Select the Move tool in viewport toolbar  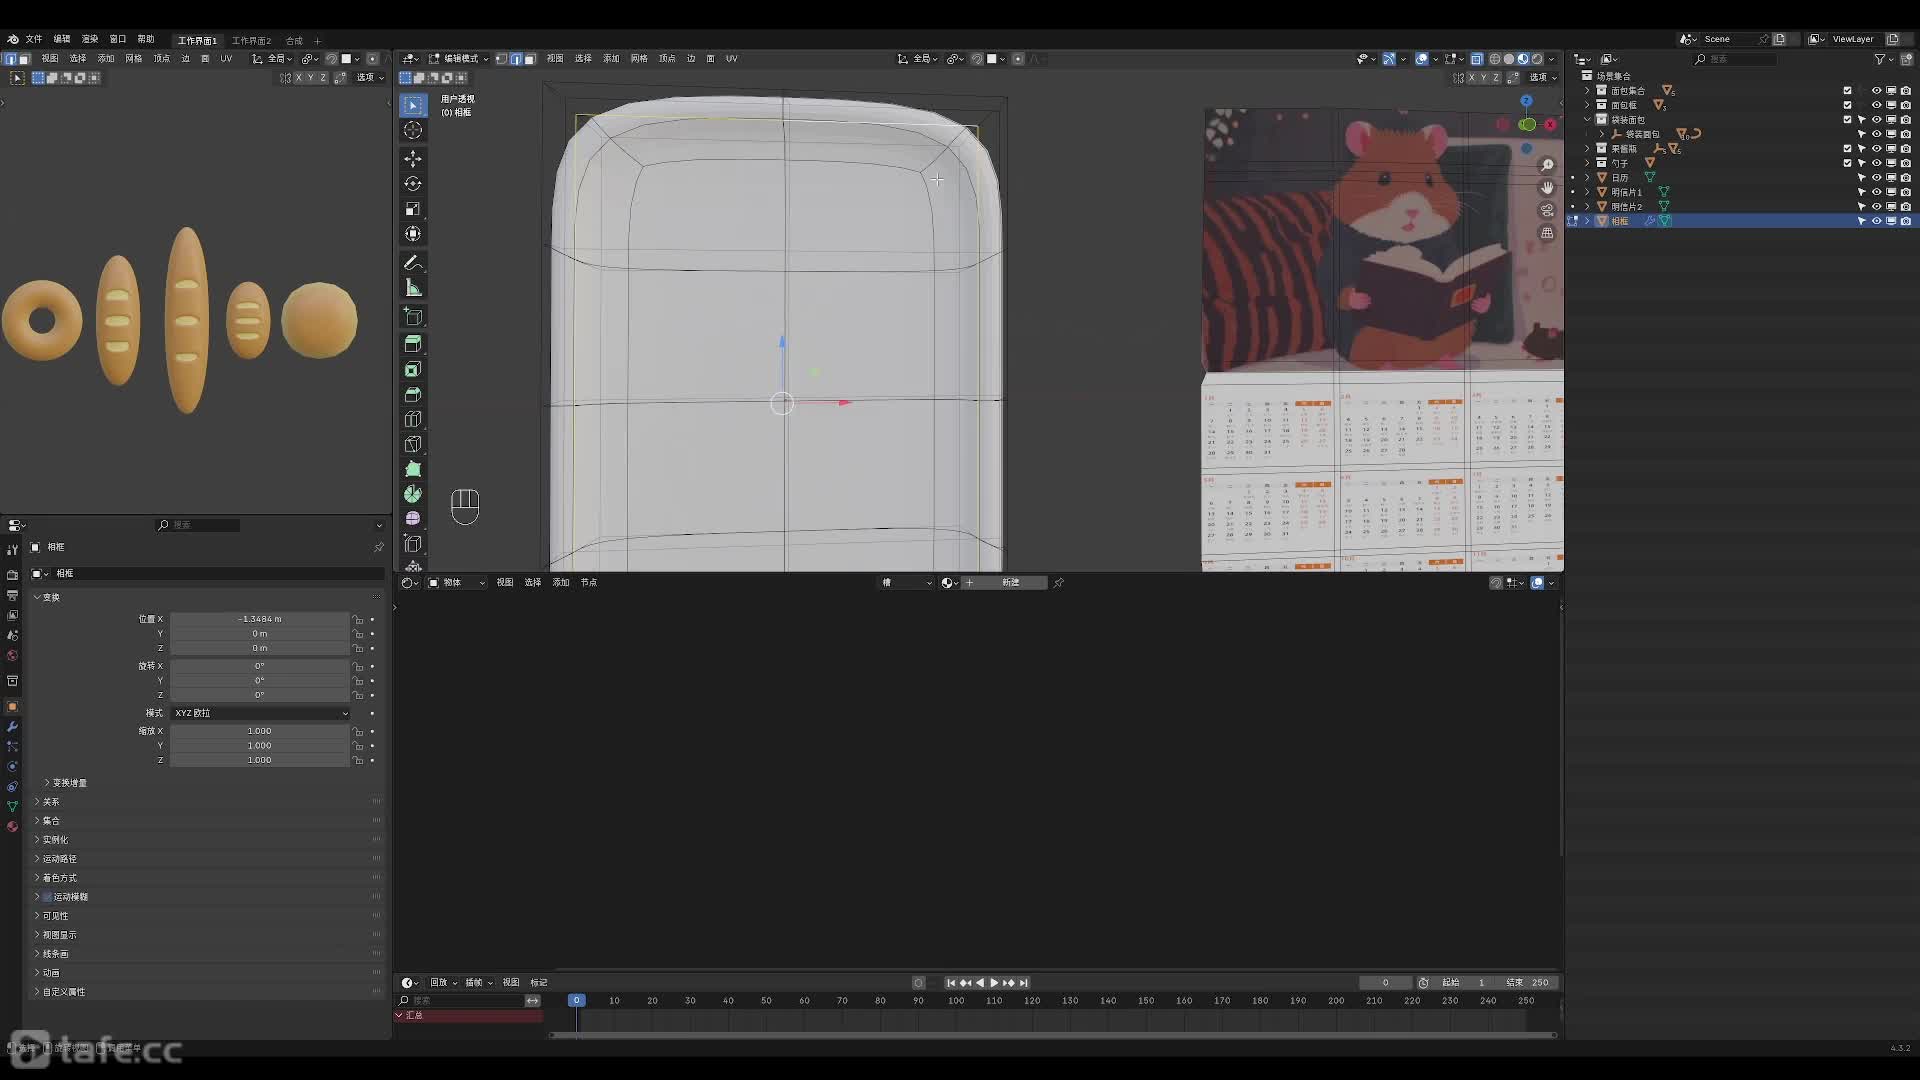pyautogui.click(x=413, y=159)
